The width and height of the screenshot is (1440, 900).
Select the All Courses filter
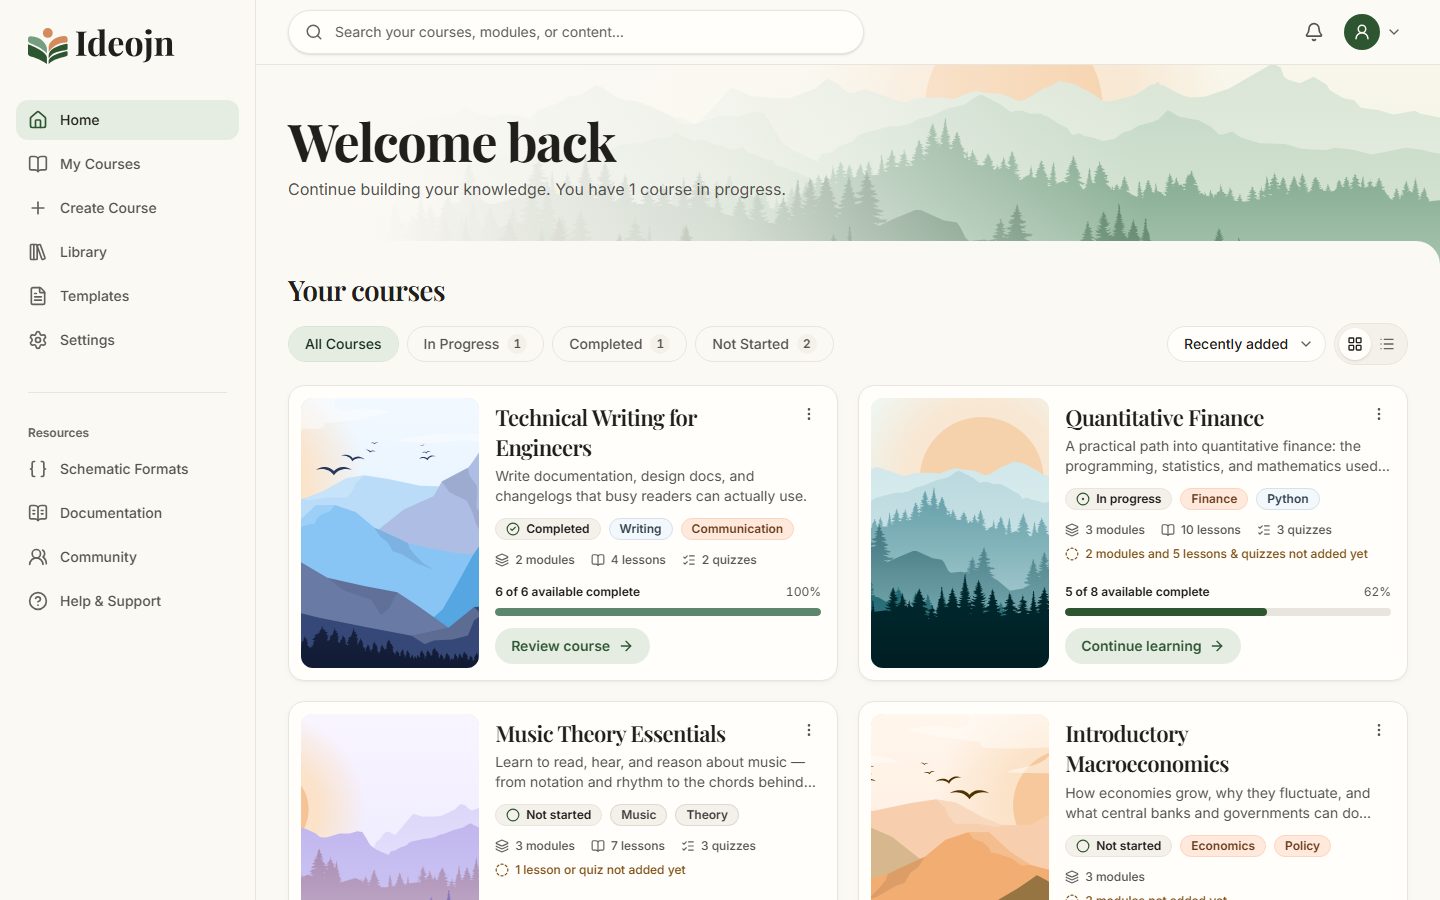[x=343, y=344]
